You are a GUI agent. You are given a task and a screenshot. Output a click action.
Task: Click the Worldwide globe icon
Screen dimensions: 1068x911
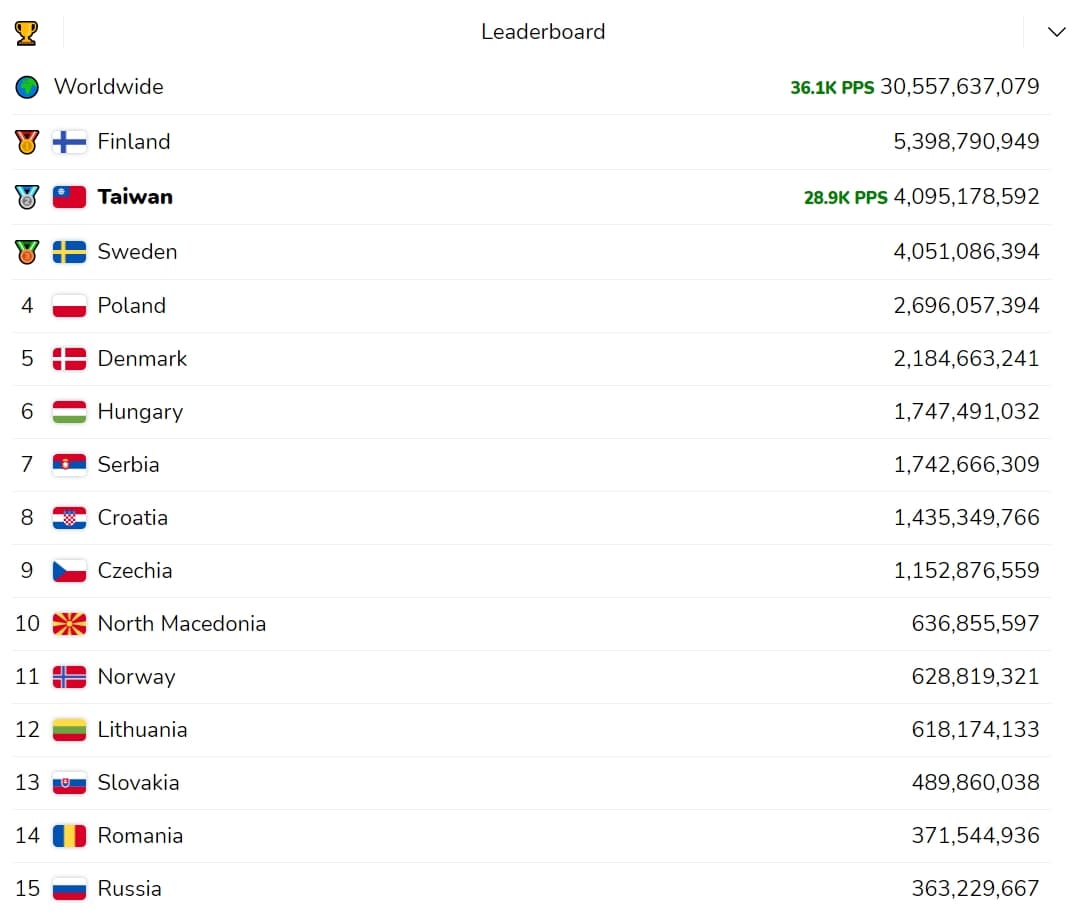point(27,87)
